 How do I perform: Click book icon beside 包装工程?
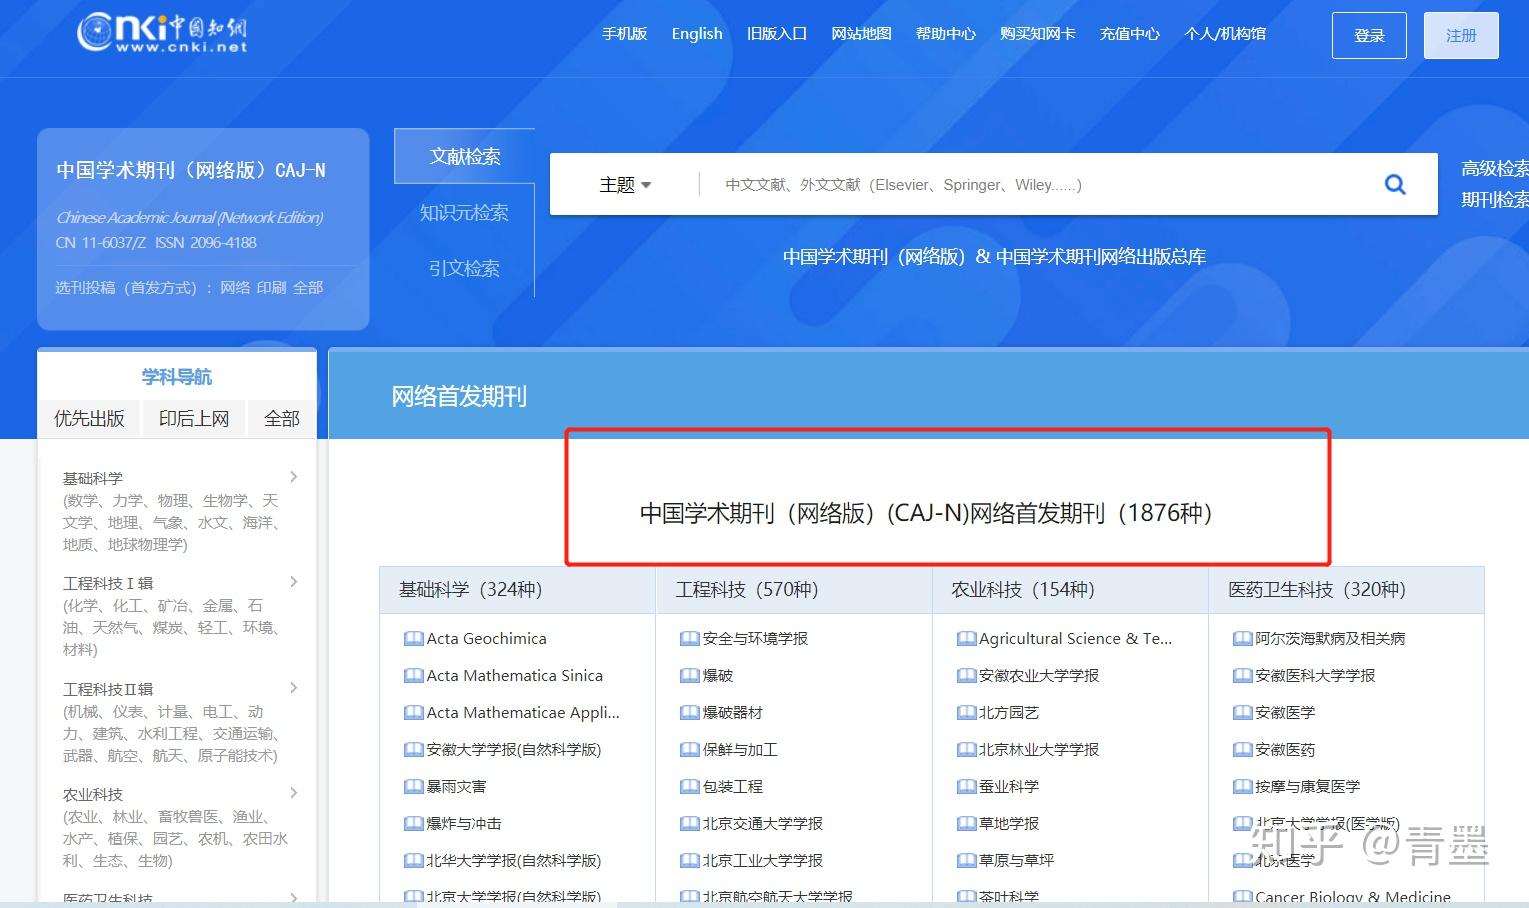pyautogui.click(x=689, y=787)
